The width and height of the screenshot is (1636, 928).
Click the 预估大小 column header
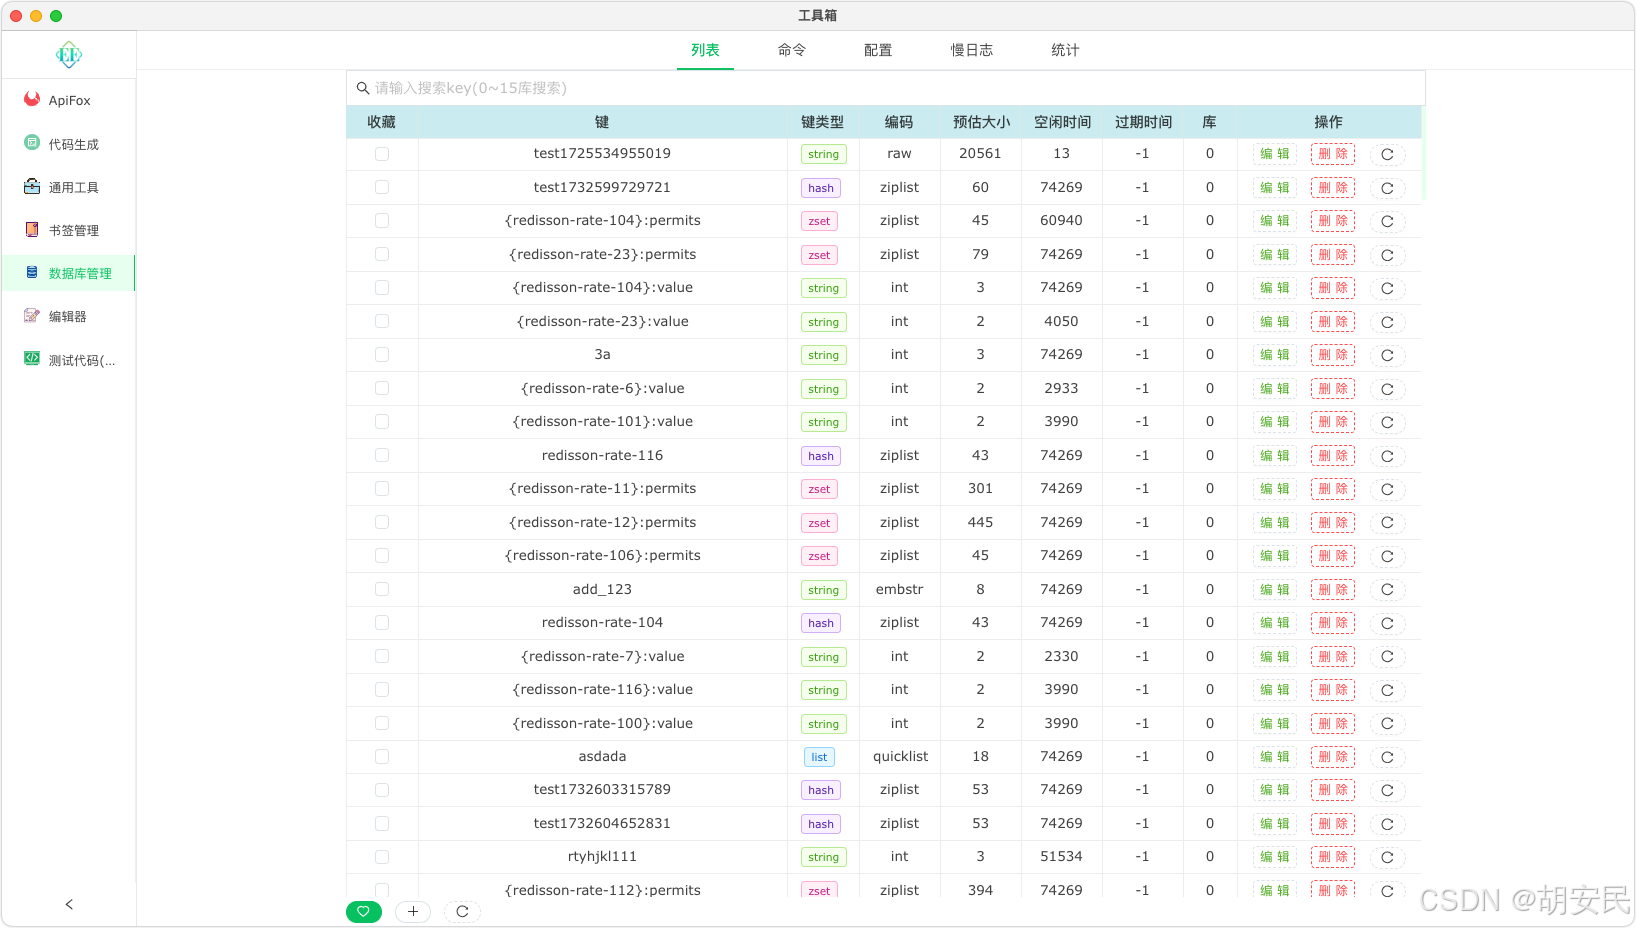click(x=981, y=122)
